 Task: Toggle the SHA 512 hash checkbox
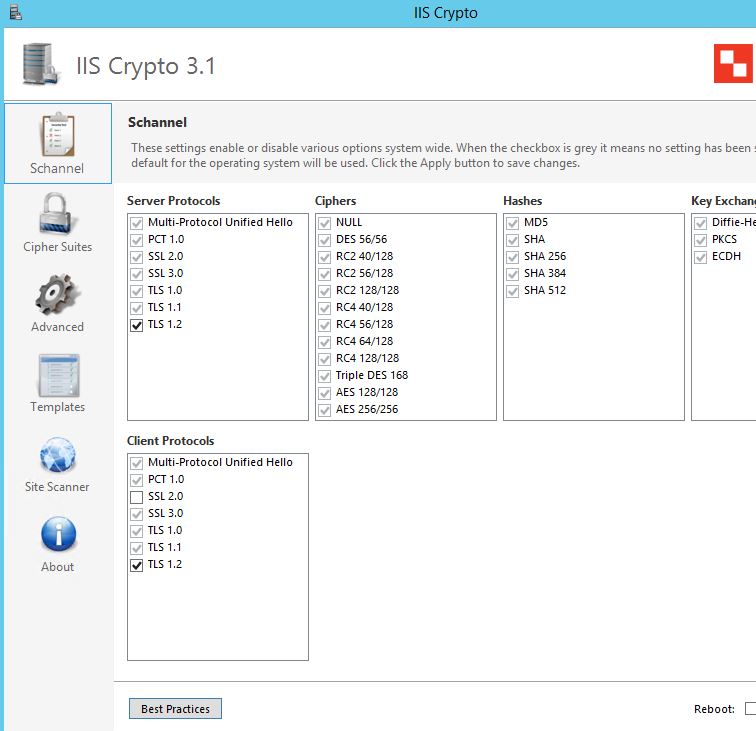point(513,291)
